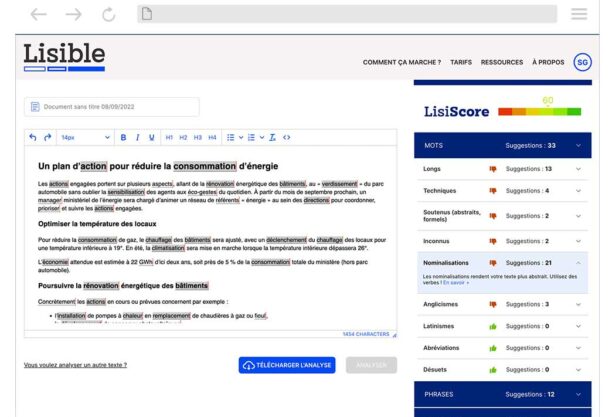The image size is (612, 417).
Task: Open source code view
Action: [286, 137]
